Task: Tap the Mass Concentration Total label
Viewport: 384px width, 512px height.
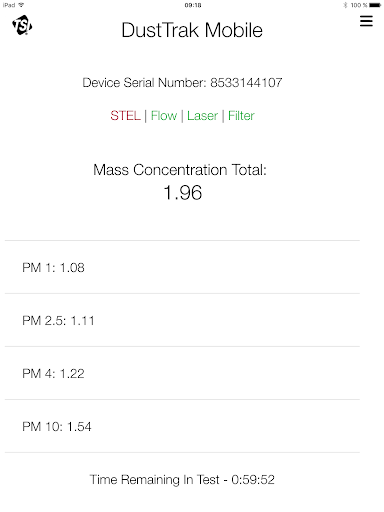Action: [180, 170]
